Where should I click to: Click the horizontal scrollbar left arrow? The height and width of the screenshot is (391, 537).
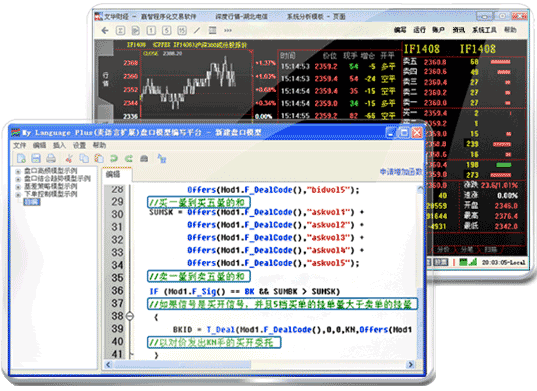point(108,365)
